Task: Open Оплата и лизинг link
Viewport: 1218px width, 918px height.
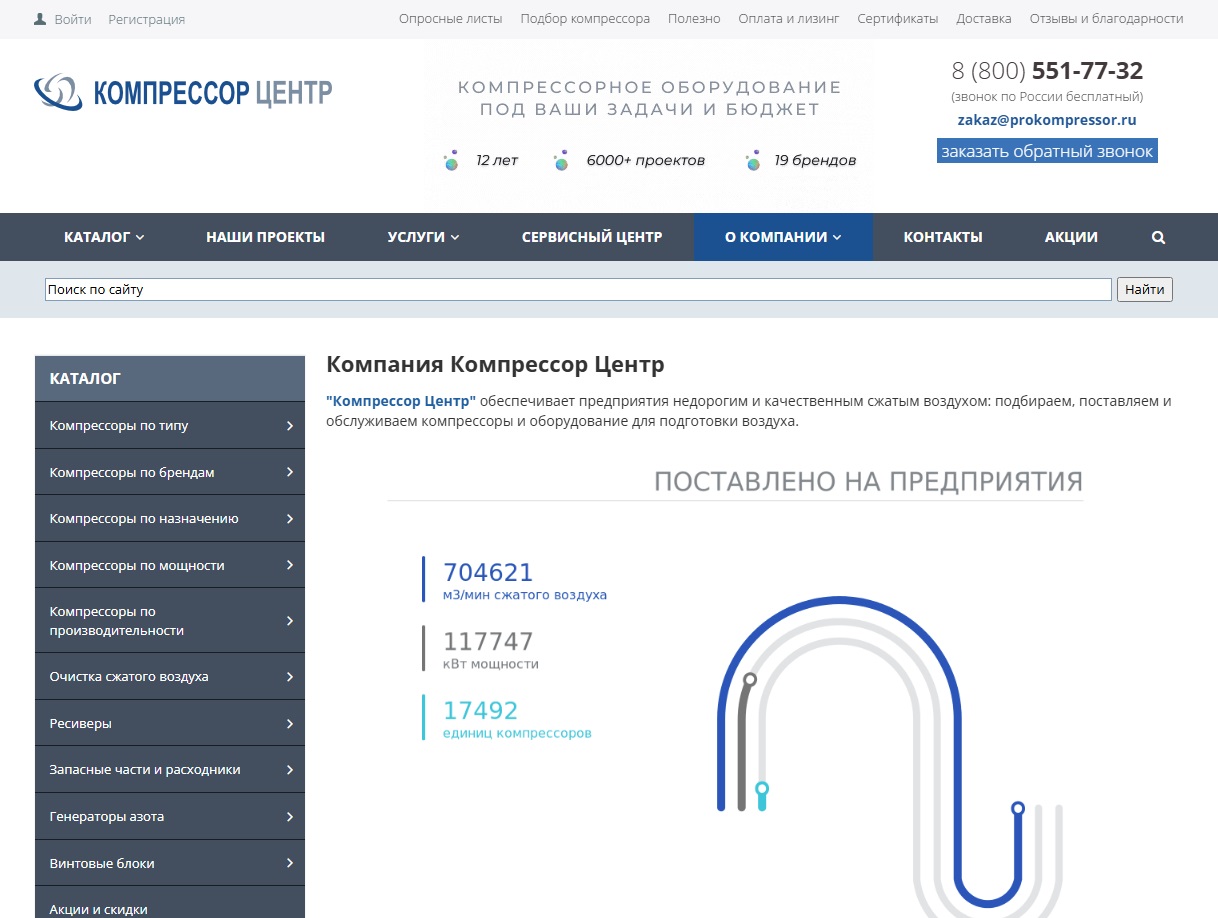Action: click(789, 19)
